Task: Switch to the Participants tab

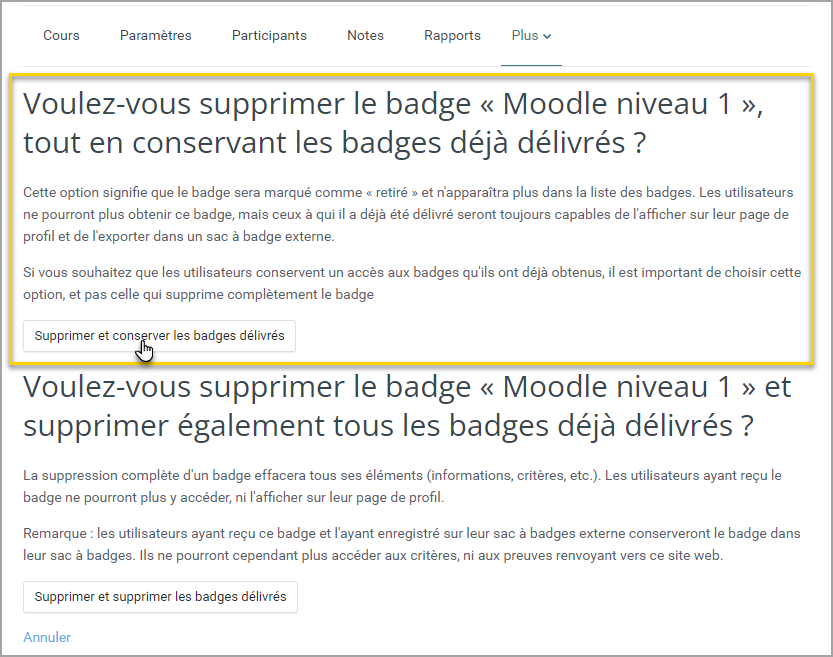Action: tap(269, 36)
